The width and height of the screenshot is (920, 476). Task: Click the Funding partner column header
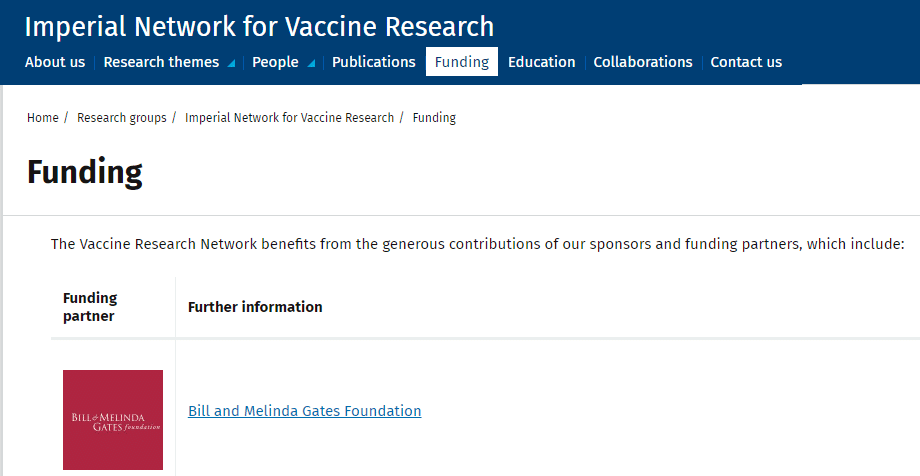click(90, 307)
